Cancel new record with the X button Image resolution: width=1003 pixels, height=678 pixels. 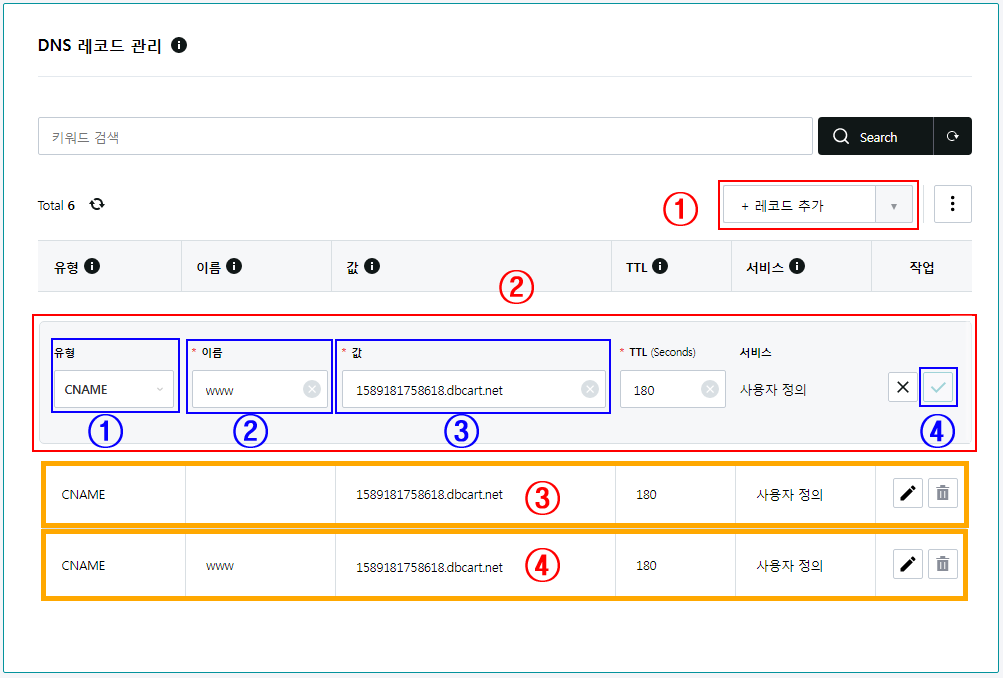pos(903,388)
